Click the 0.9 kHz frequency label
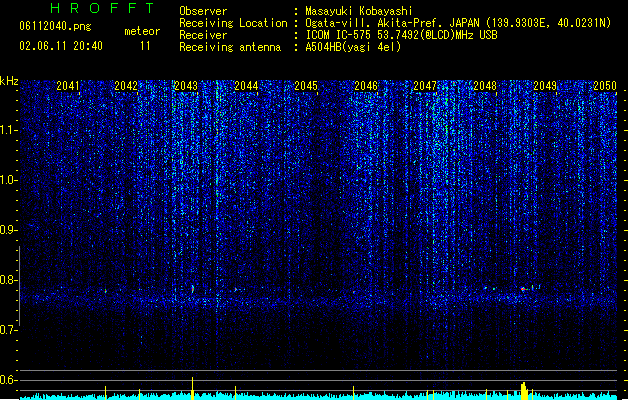 pos(8,230)
